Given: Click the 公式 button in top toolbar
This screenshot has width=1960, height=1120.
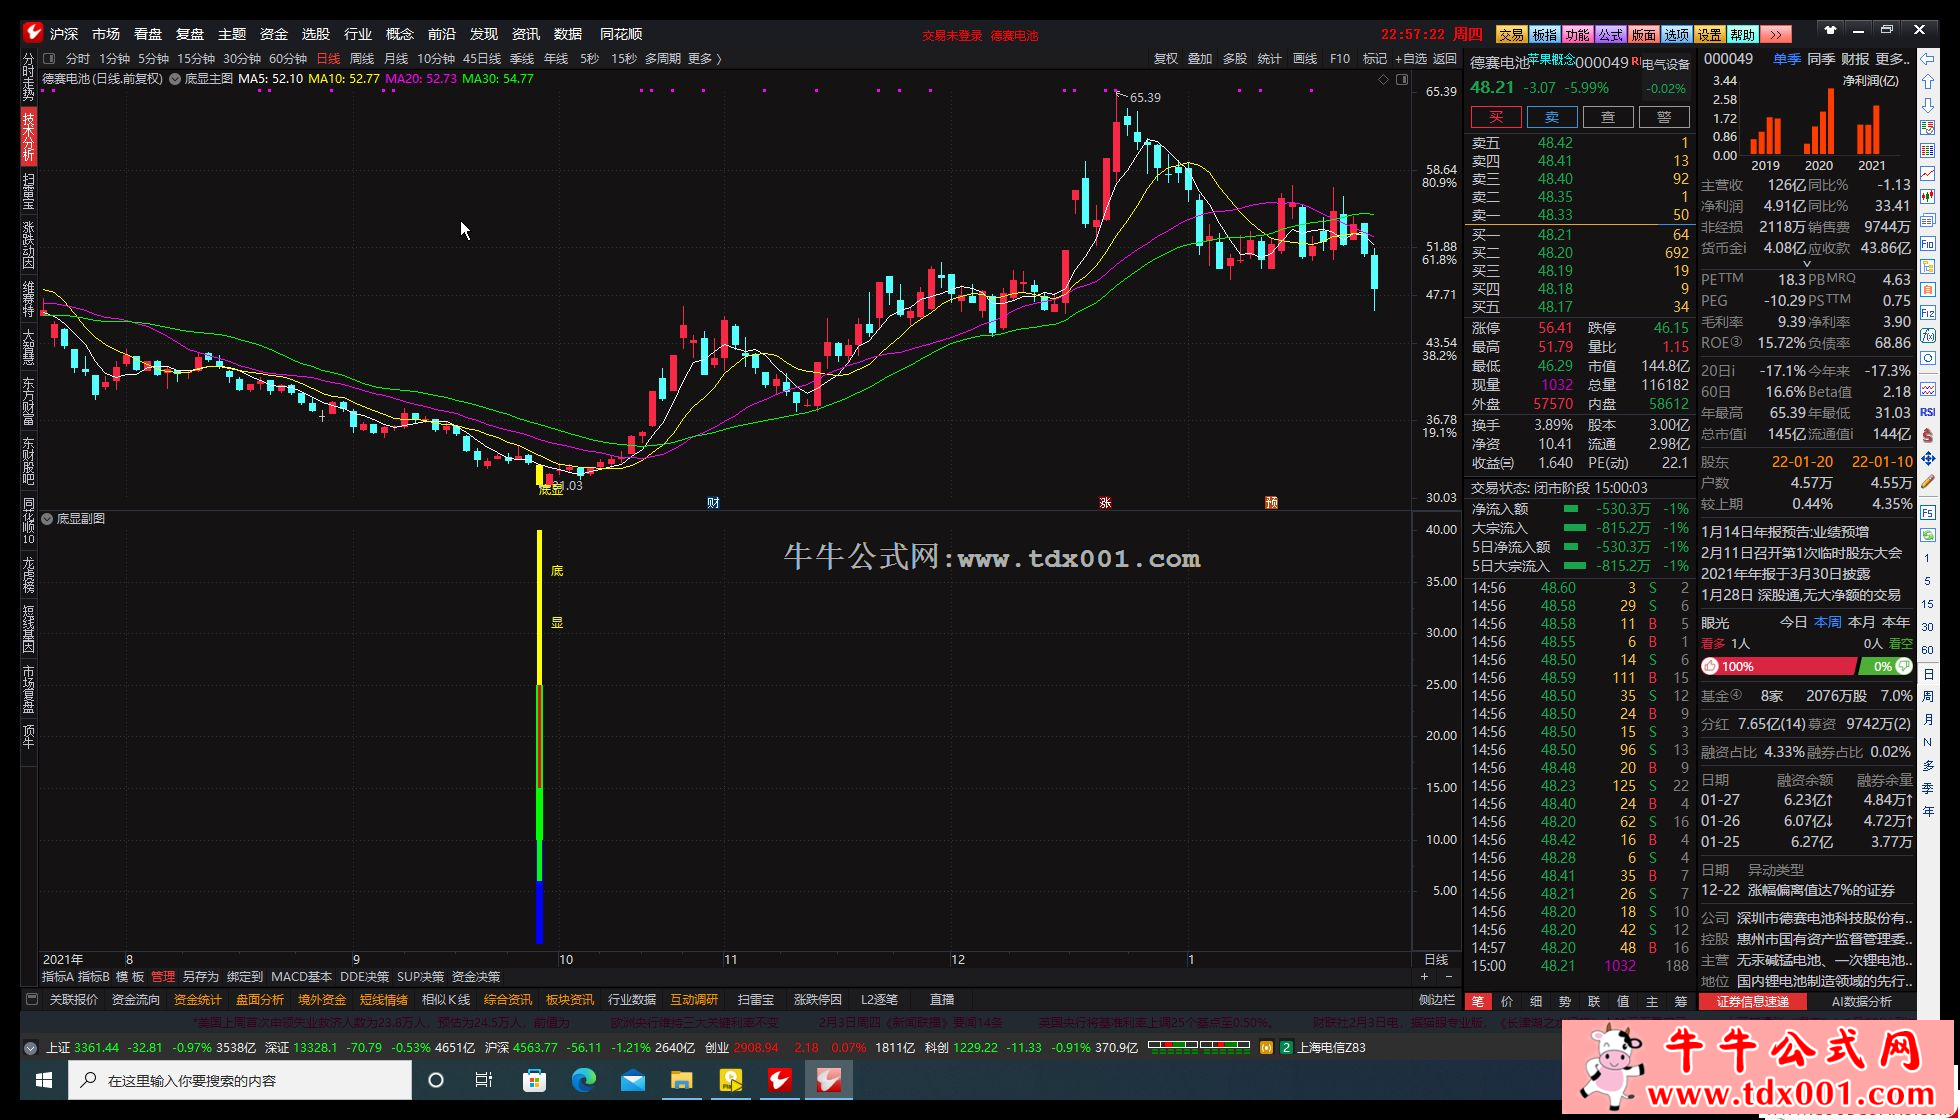Looking at the screenshot, I should coord(1611,34).
